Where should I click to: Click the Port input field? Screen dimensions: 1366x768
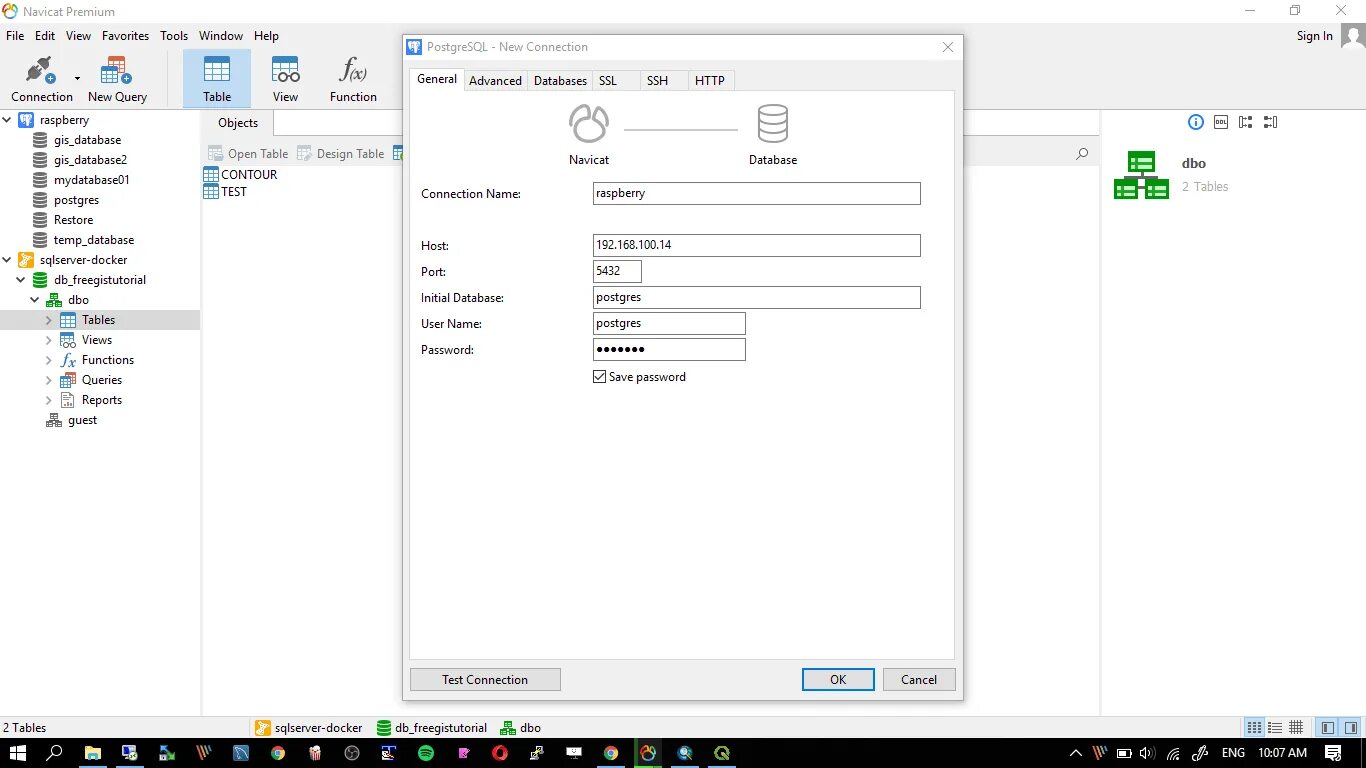point(617,271)
